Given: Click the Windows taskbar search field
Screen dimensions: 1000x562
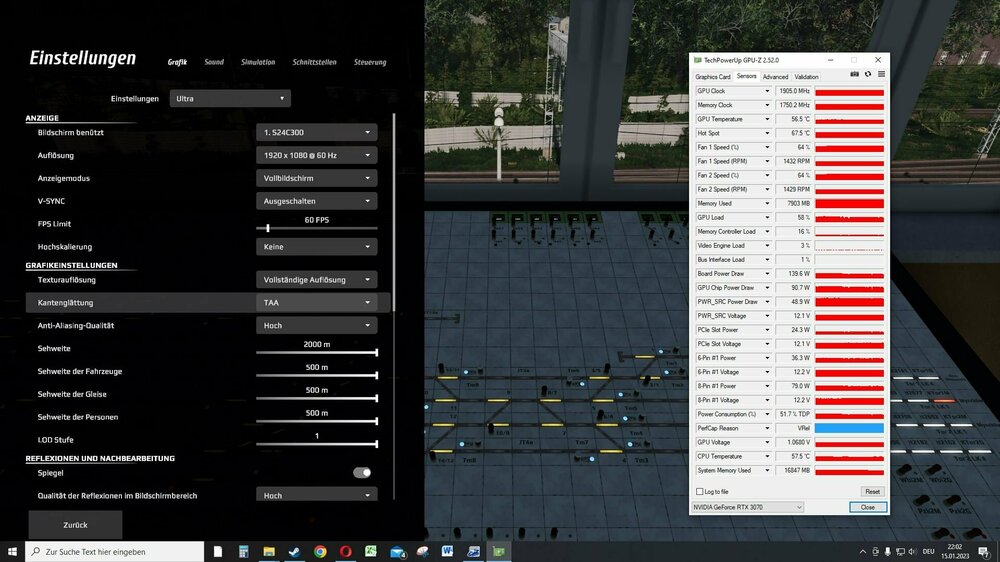Looking at the screenshot, I should click(x=115, y=551).
